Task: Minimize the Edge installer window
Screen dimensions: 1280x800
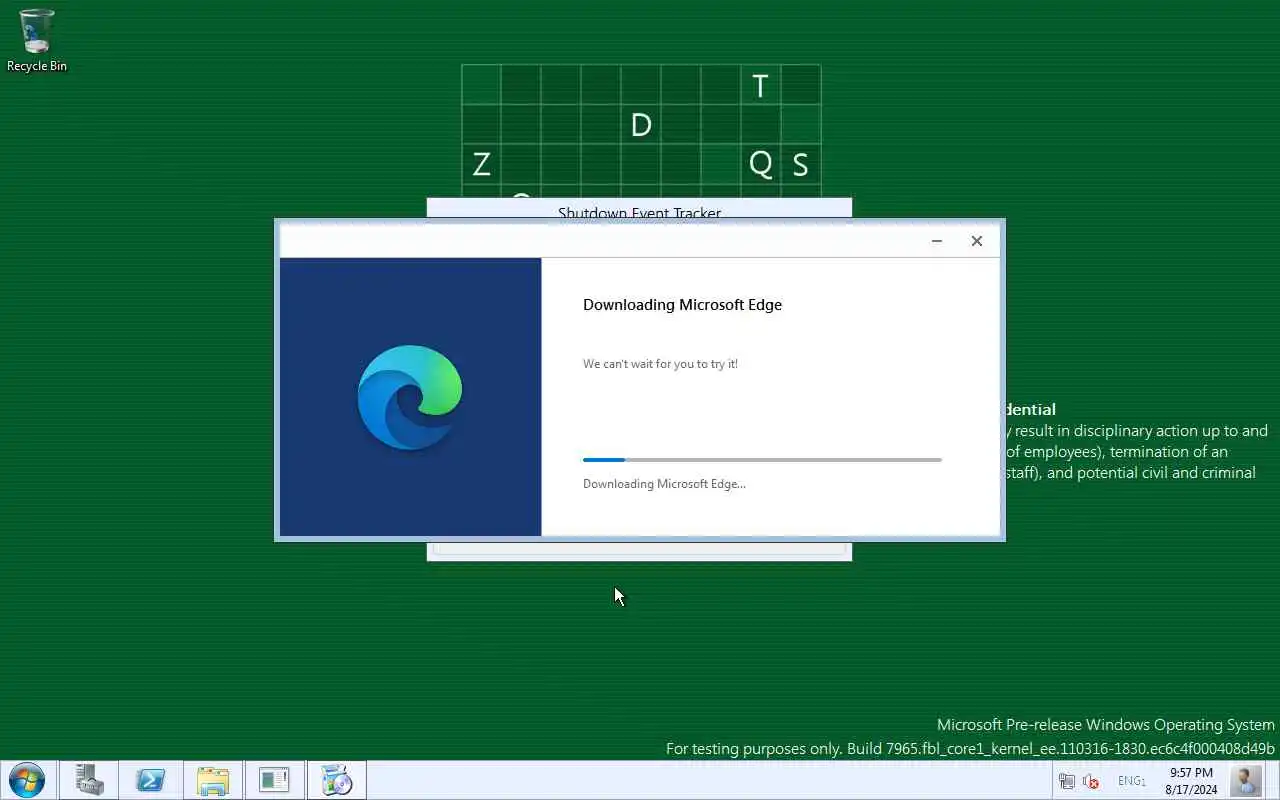Action: pos(937,241)
